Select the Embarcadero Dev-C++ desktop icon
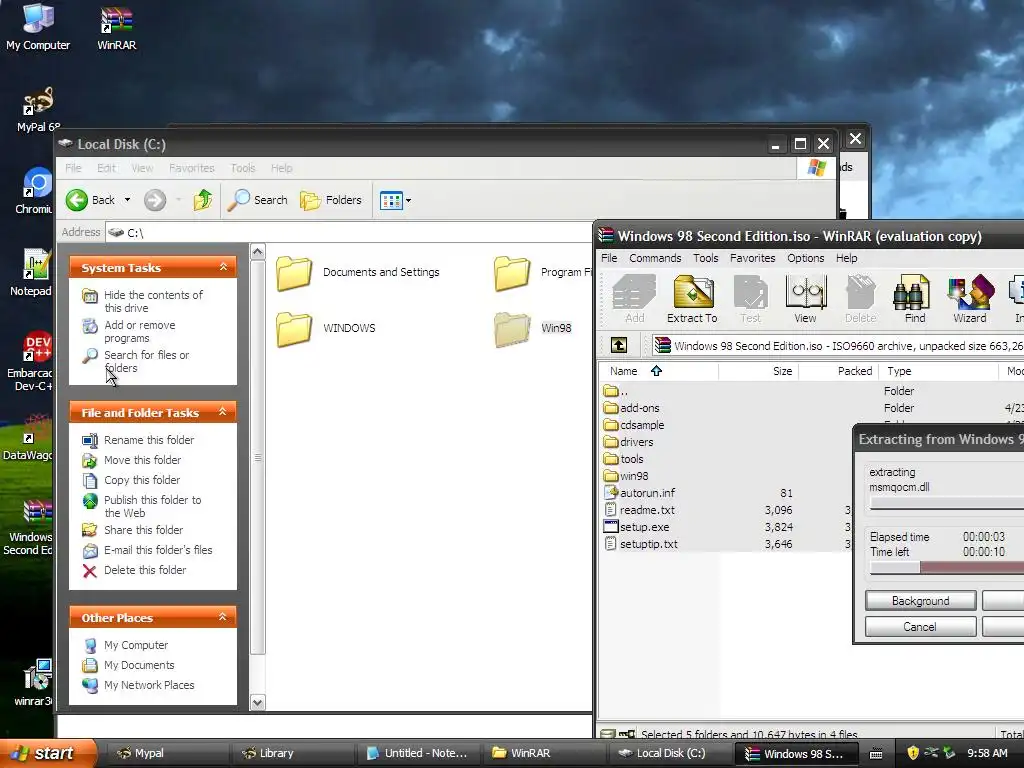This screenshot has width=1024, height=768. coord(30,360)
